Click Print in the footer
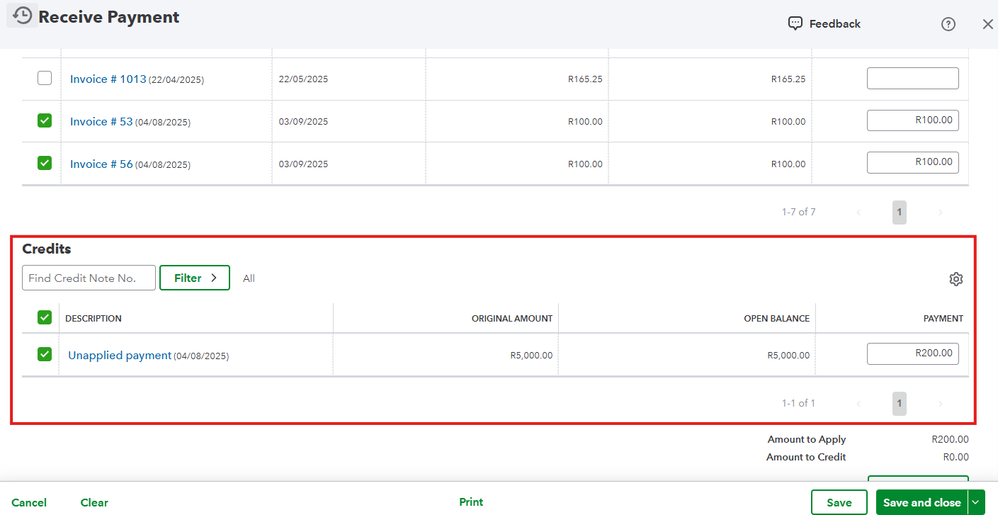Image resolution: width=998 pixels, height=515 pixels. pos(471,502)
